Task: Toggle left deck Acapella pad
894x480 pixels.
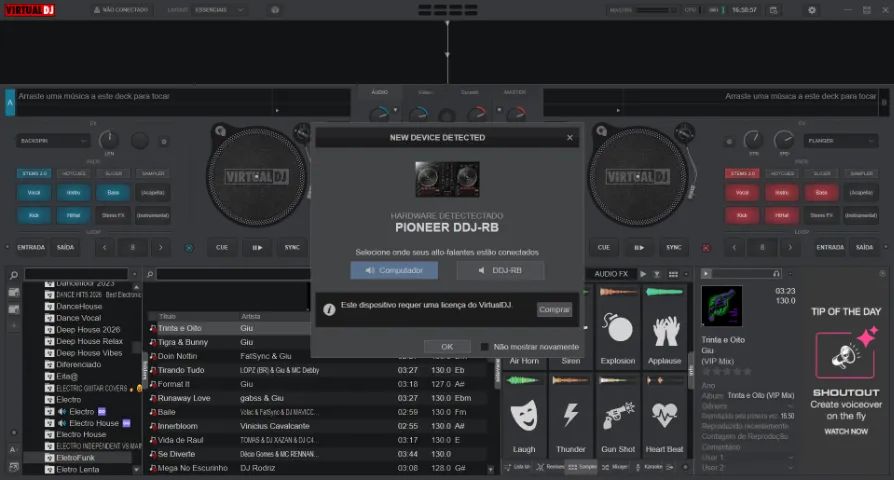Action: point(153,193)
